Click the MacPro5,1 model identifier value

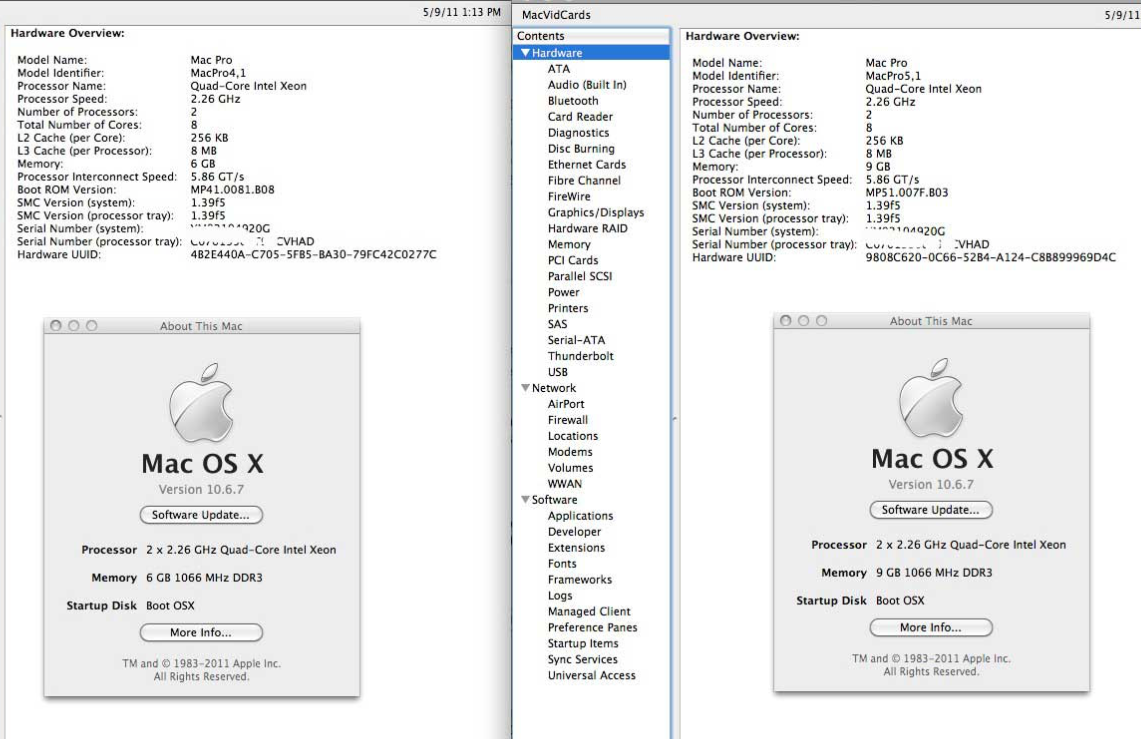pos(893,76)
